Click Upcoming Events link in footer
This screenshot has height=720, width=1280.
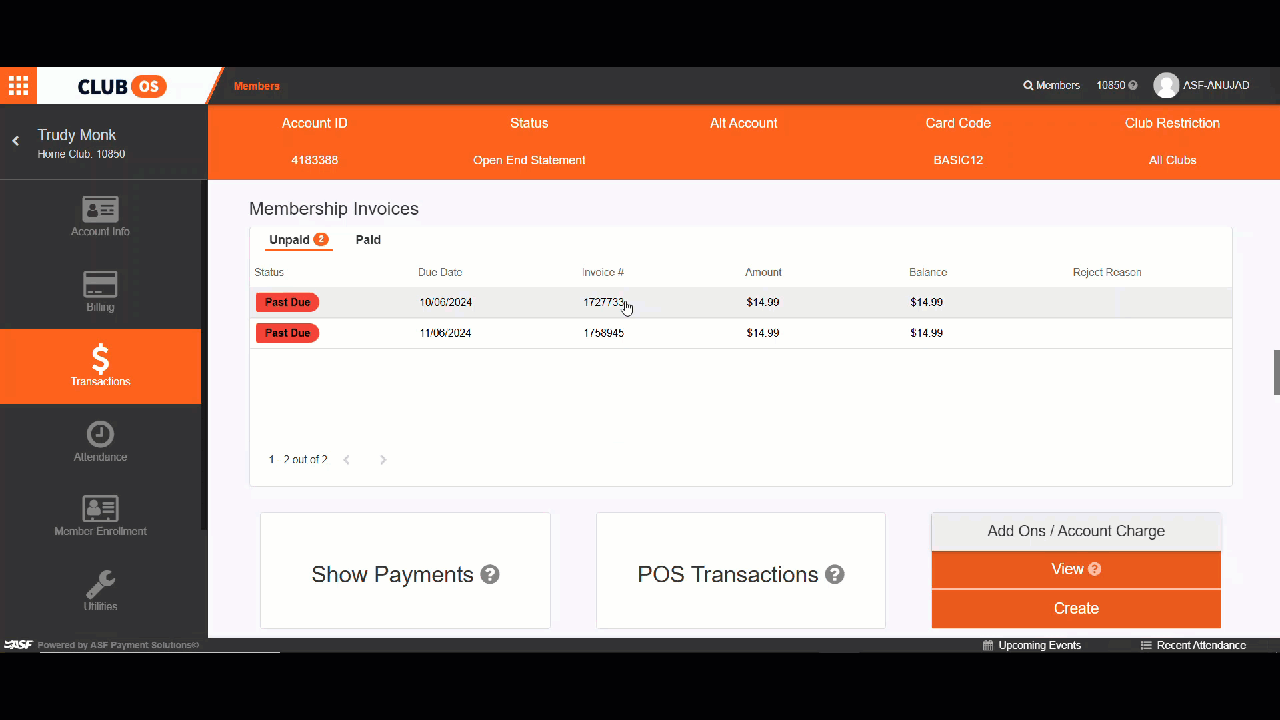[x=1039, y=646]
